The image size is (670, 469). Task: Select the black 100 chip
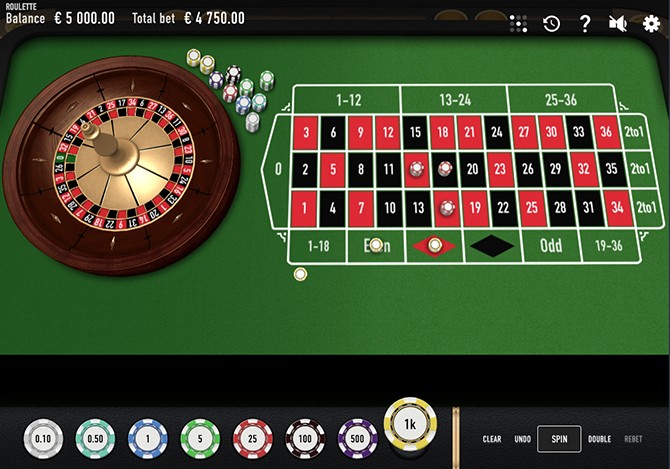coord(305,439)
